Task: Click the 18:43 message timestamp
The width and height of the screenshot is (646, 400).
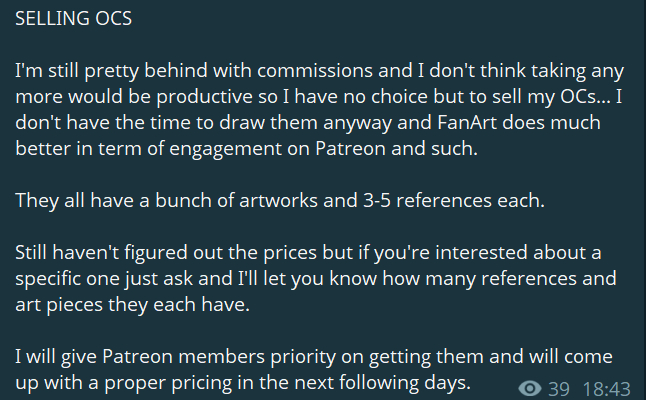Action: 605,387
